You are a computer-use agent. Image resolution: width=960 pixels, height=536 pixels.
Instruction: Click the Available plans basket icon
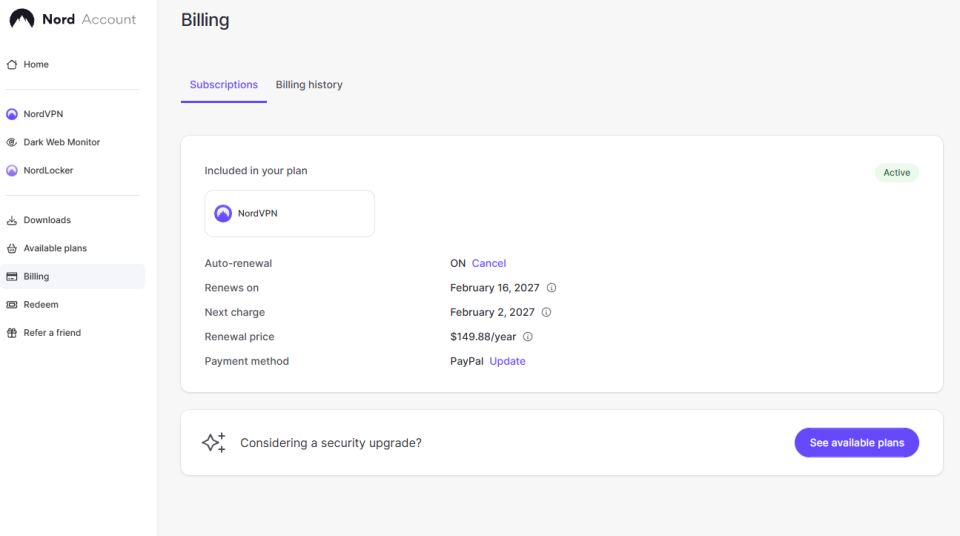[x=12, y=248]
